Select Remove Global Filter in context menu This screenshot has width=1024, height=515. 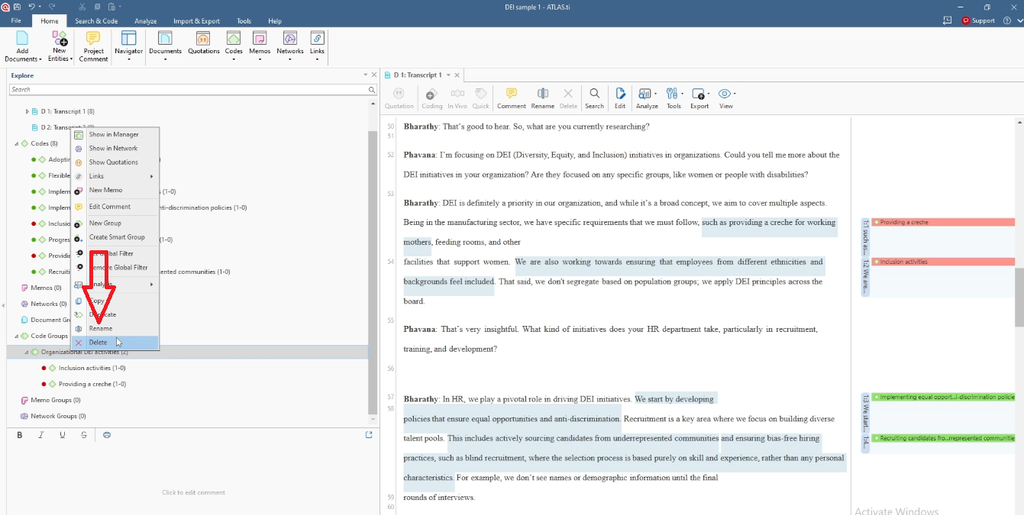pos(115,268)
